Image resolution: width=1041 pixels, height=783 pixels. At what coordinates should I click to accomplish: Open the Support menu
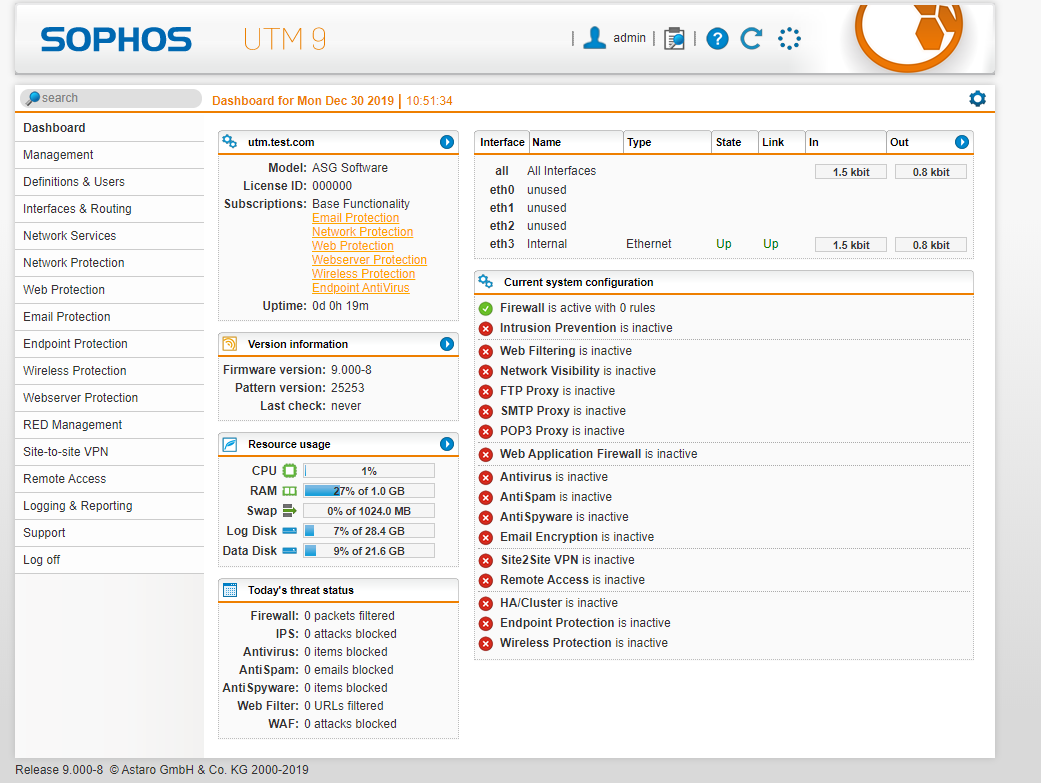point(110,533)
